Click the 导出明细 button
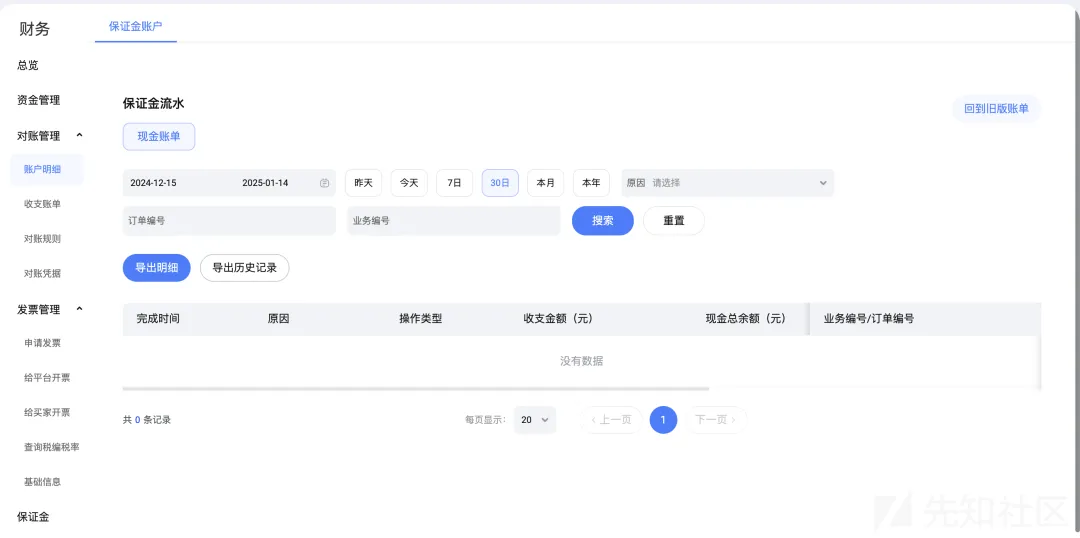The width and height of the screenshot is (1080, 538). click(156, 268)
